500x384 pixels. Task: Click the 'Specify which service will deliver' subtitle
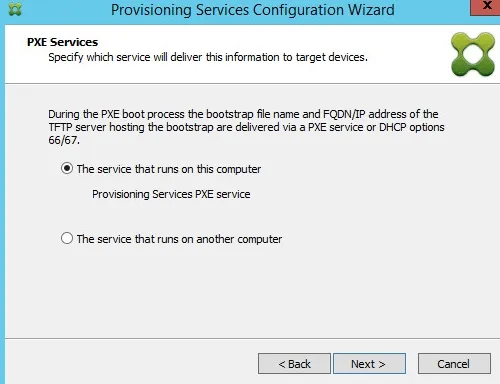click(208, 57)
